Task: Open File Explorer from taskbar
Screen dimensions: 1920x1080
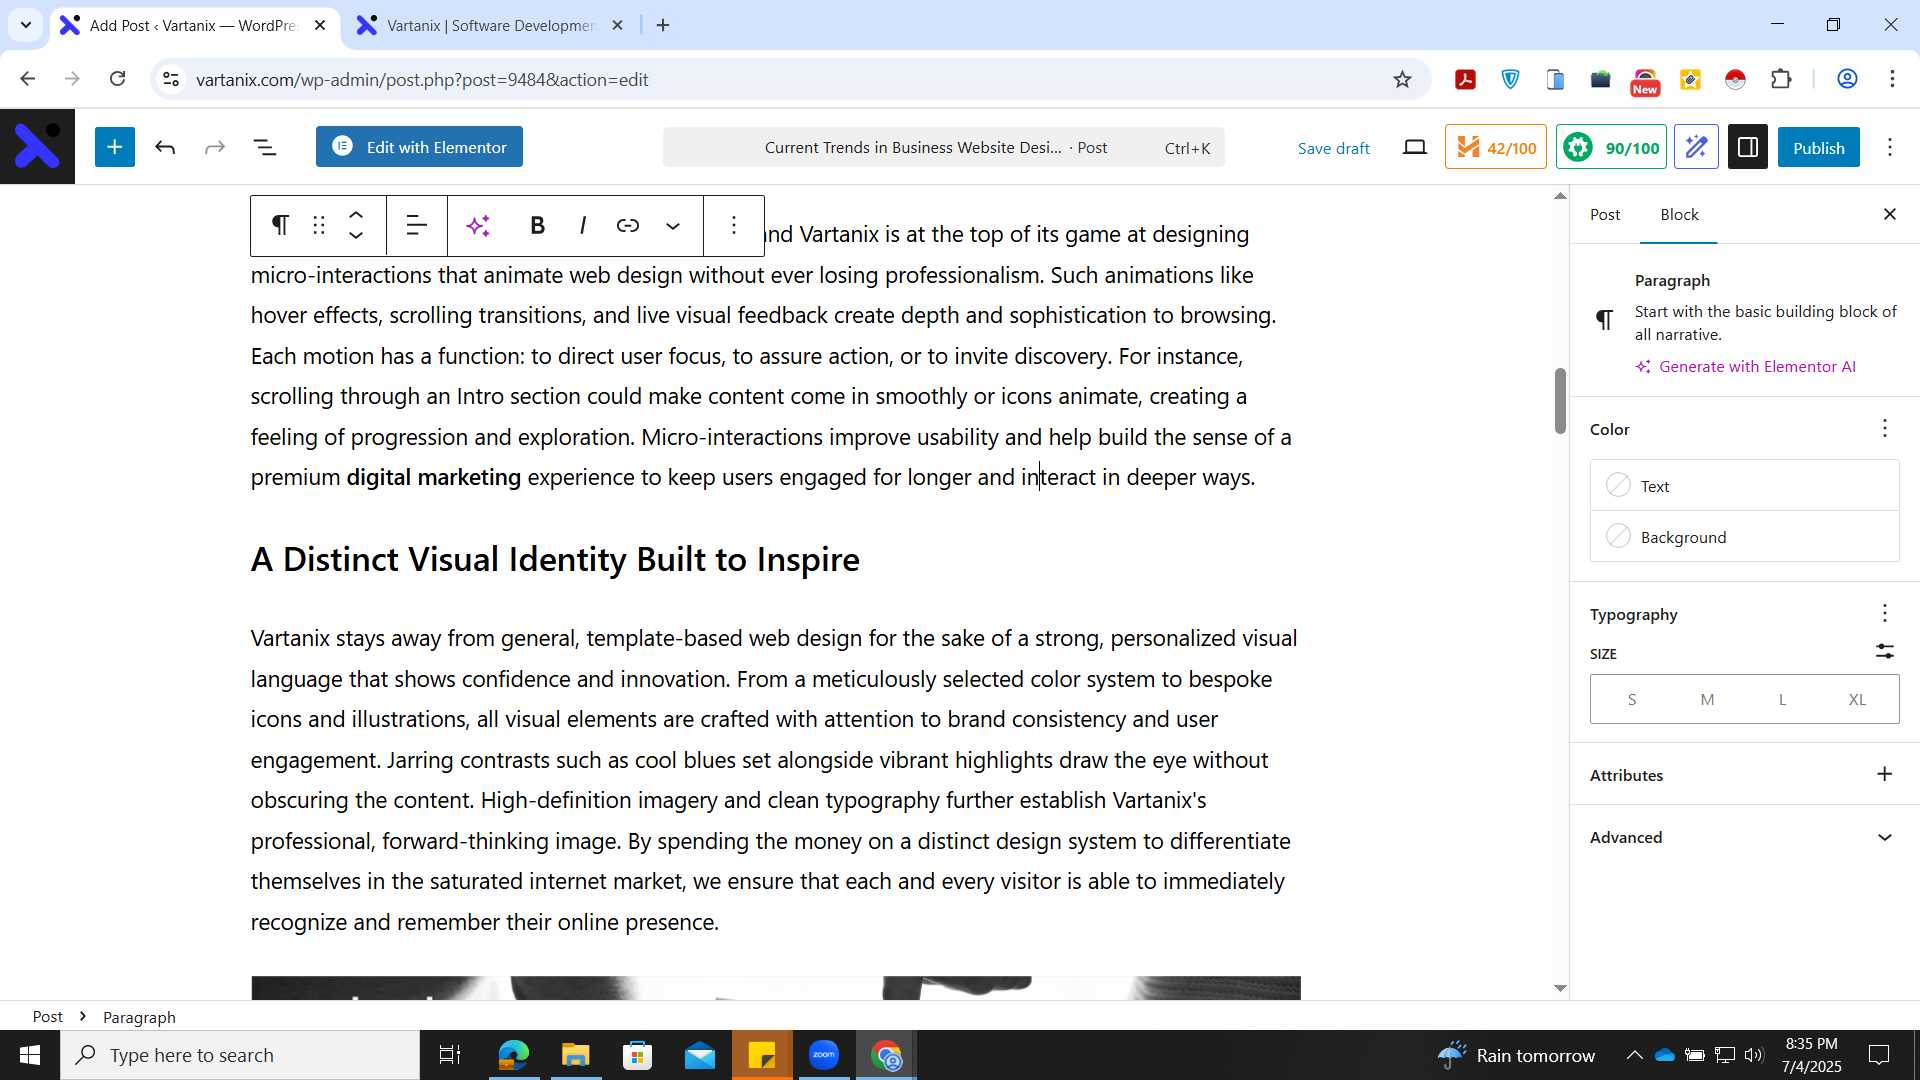Action: pyautogui.click(x=575, y=1055)
